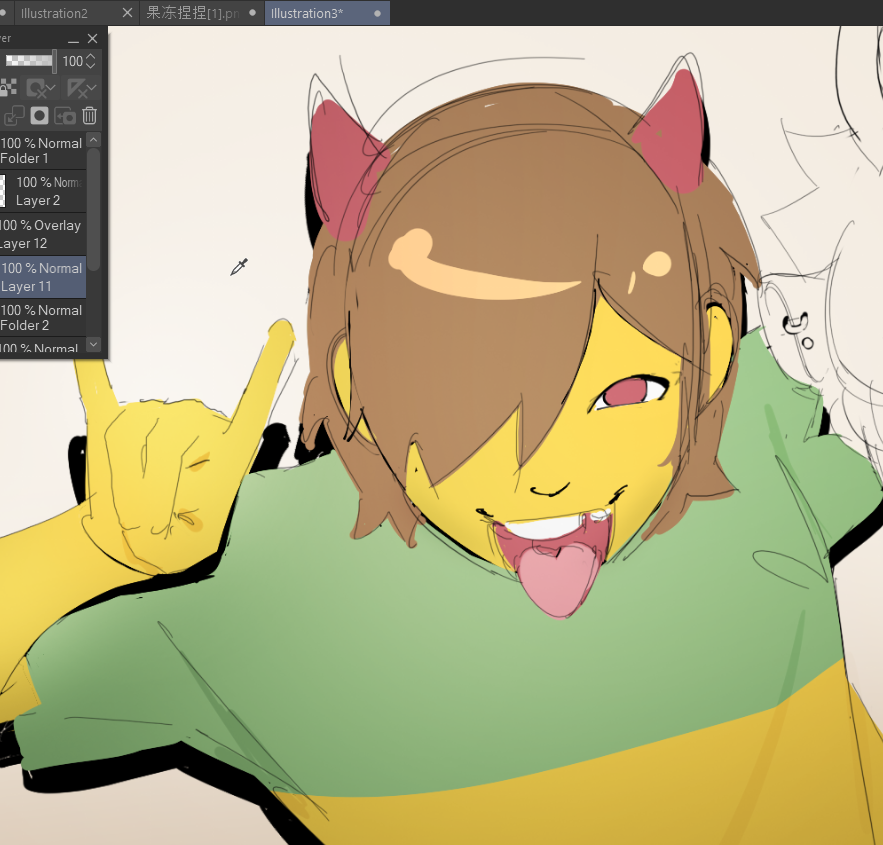Screen dimensions: 883x845
Task: Click unsaved dot on Illustration3* tab
Action: pos(378,14)
